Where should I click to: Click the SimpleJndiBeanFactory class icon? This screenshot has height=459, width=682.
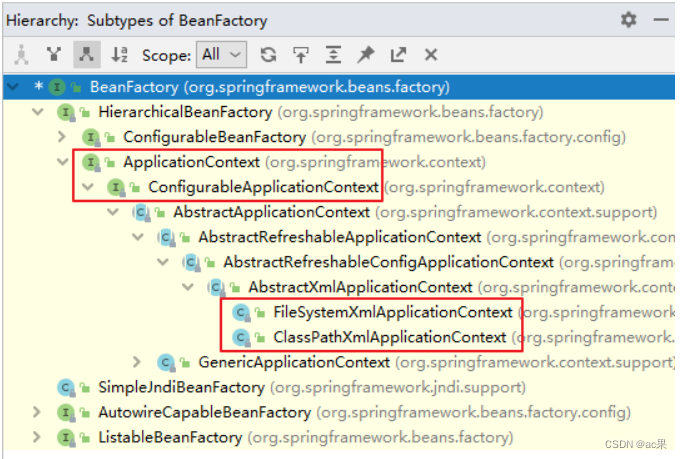[66, 387]
